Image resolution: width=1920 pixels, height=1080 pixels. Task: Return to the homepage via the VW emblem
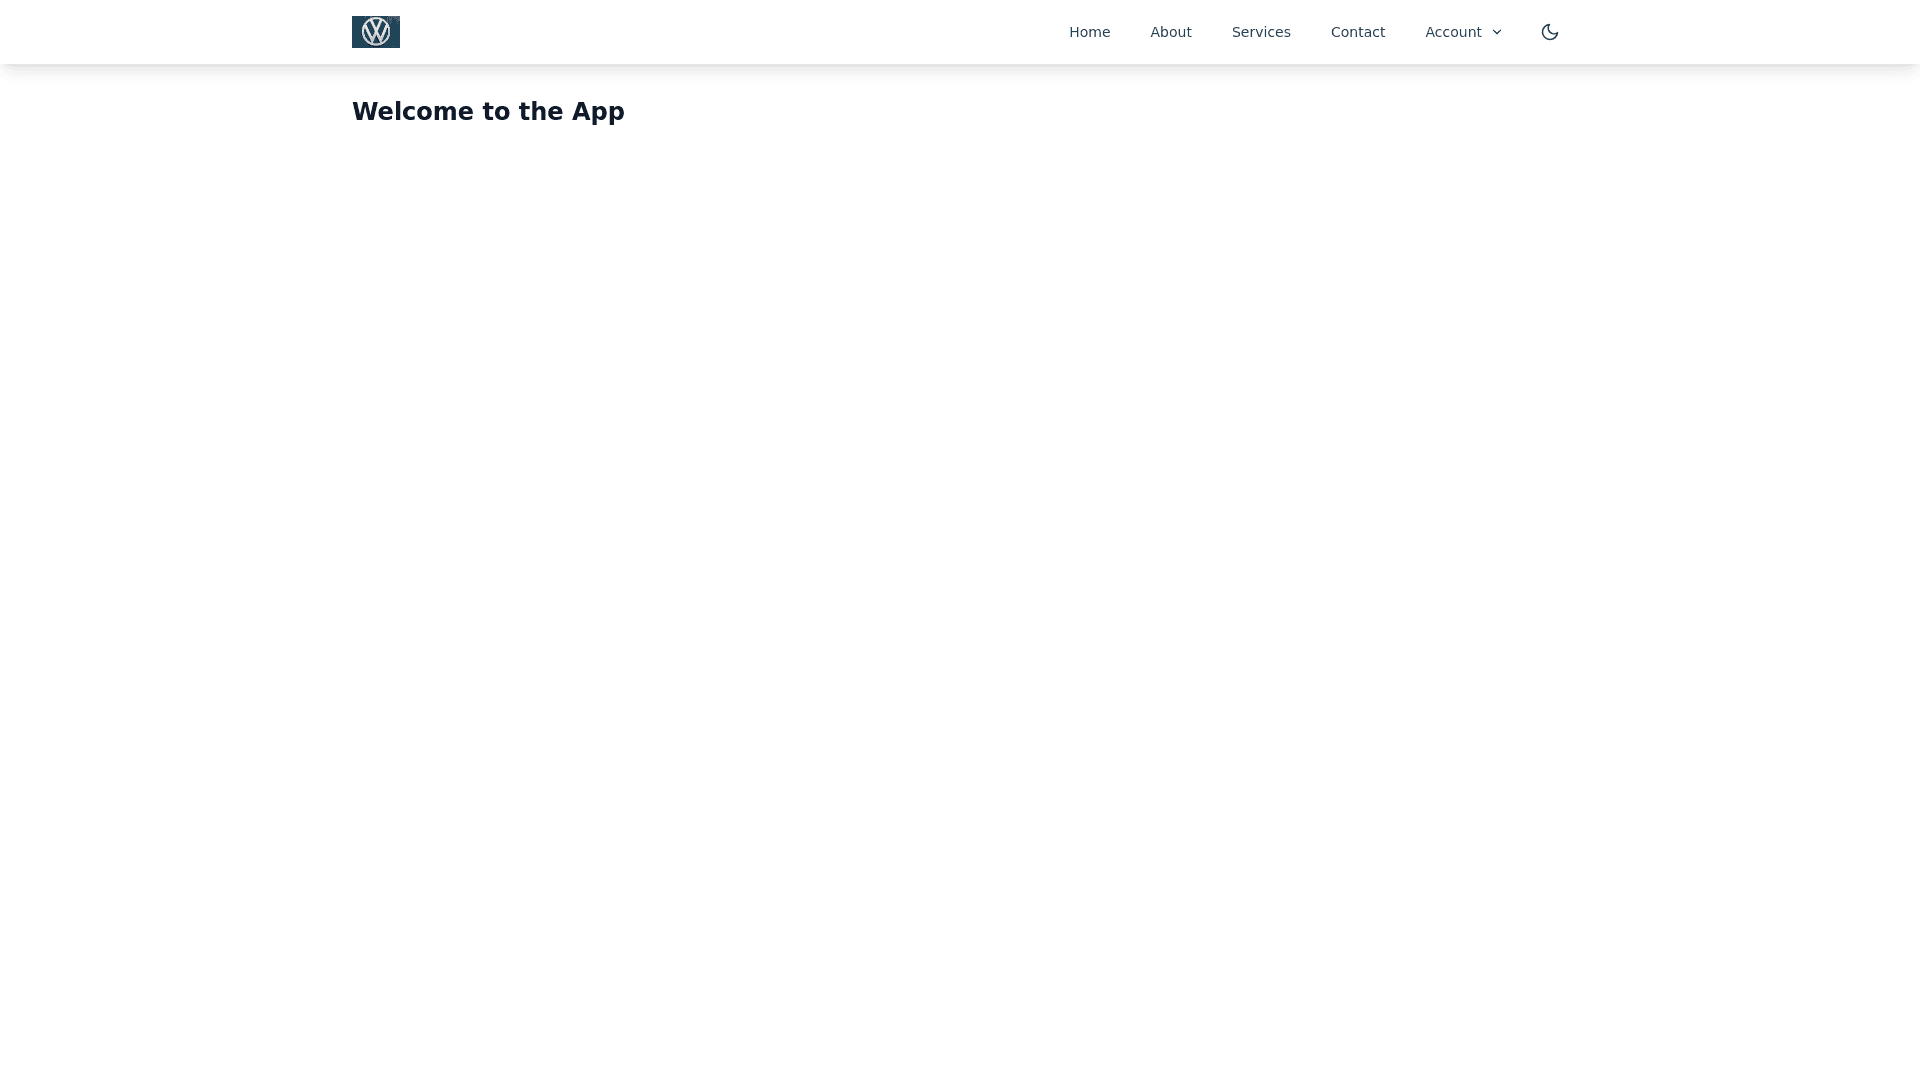[x=376, y=32]
